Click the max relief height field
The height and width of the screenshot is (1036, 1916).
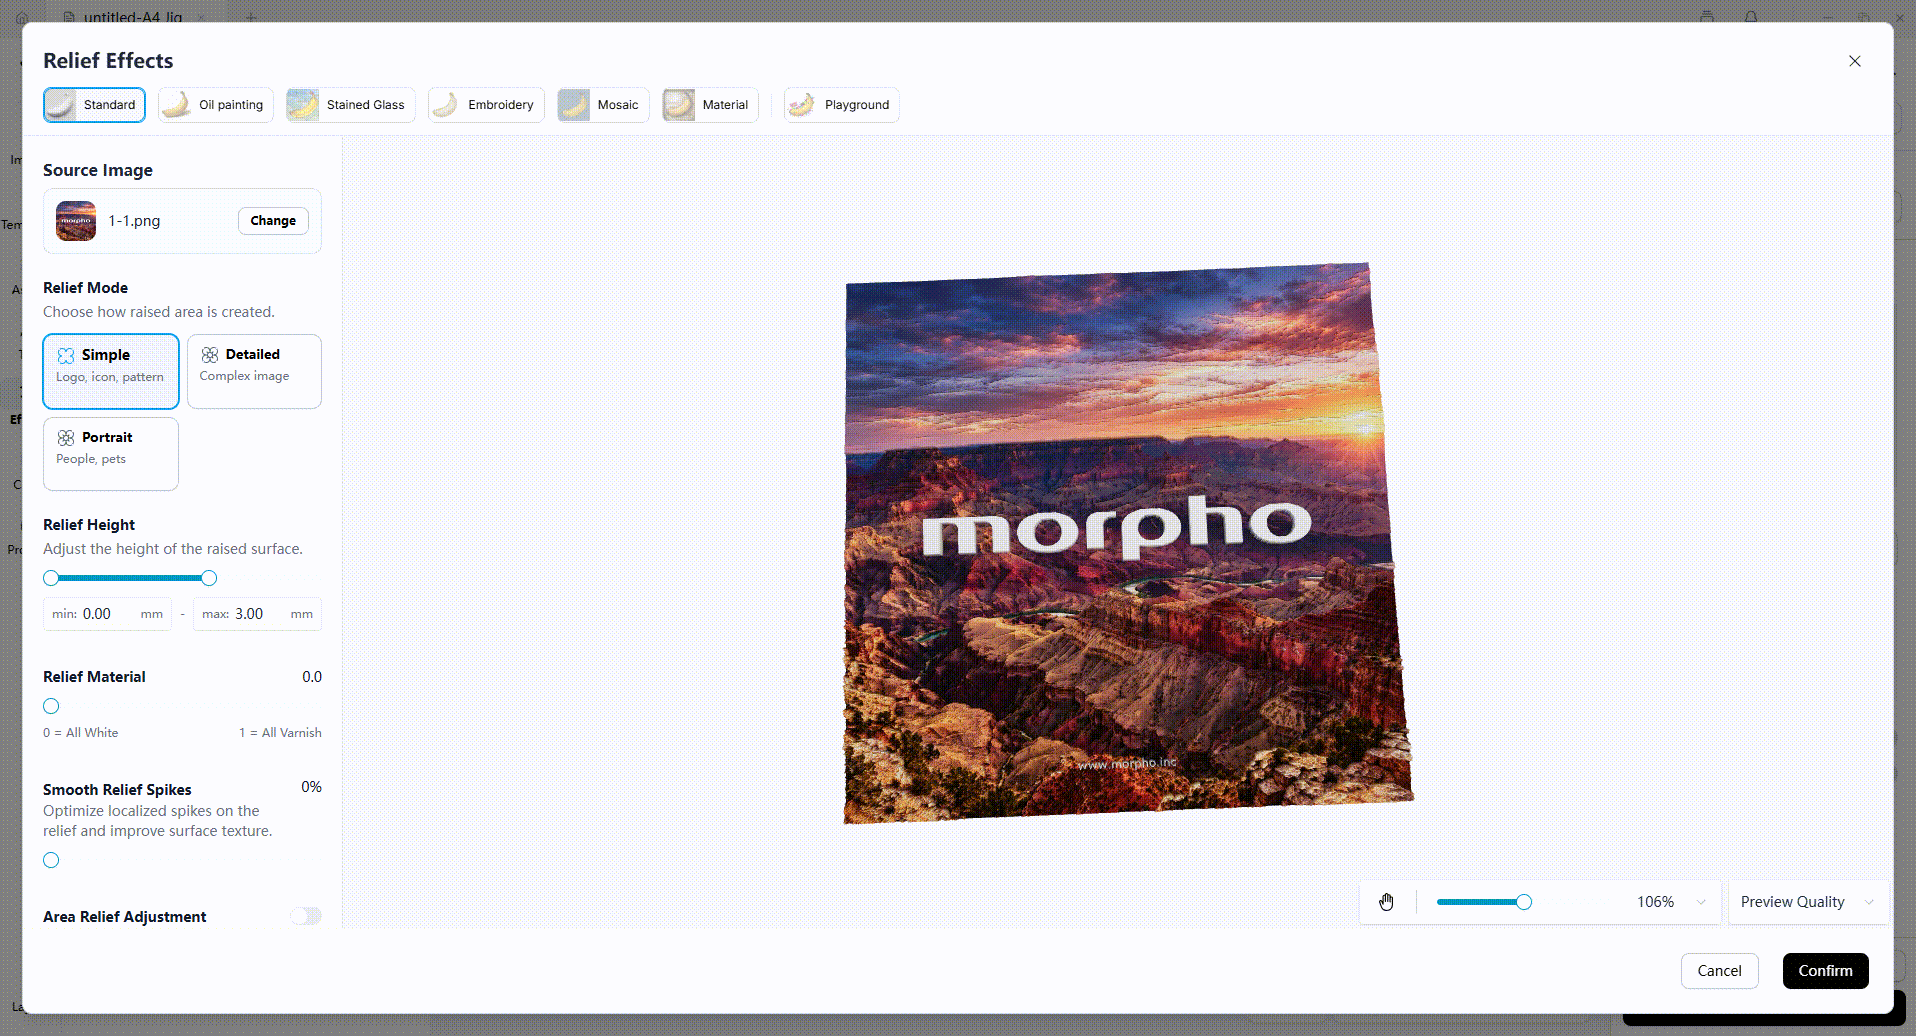coord(258,614)
